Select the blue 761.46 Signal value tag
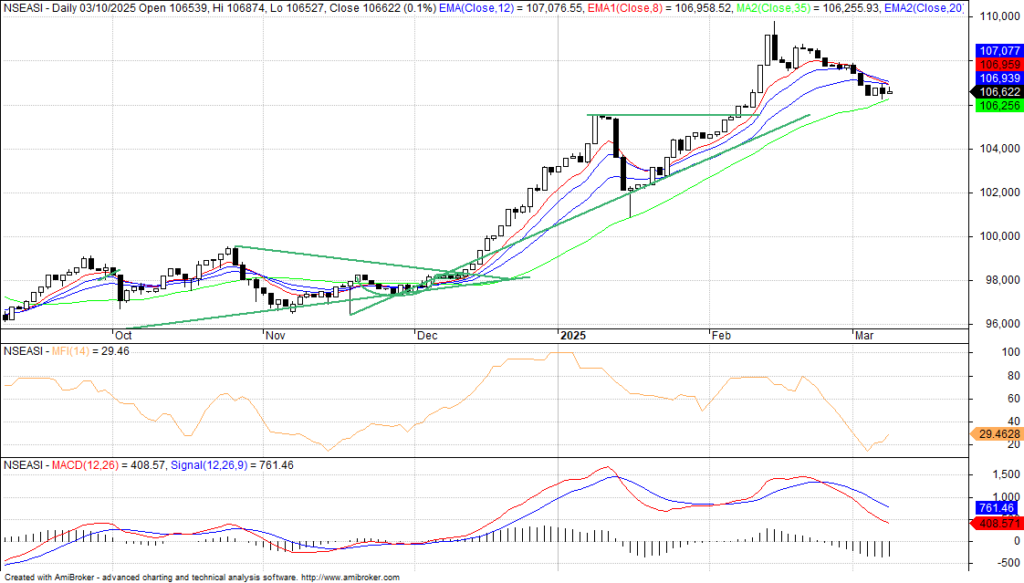Screen dimensions: 1024x583 click(x=996, y=508)
